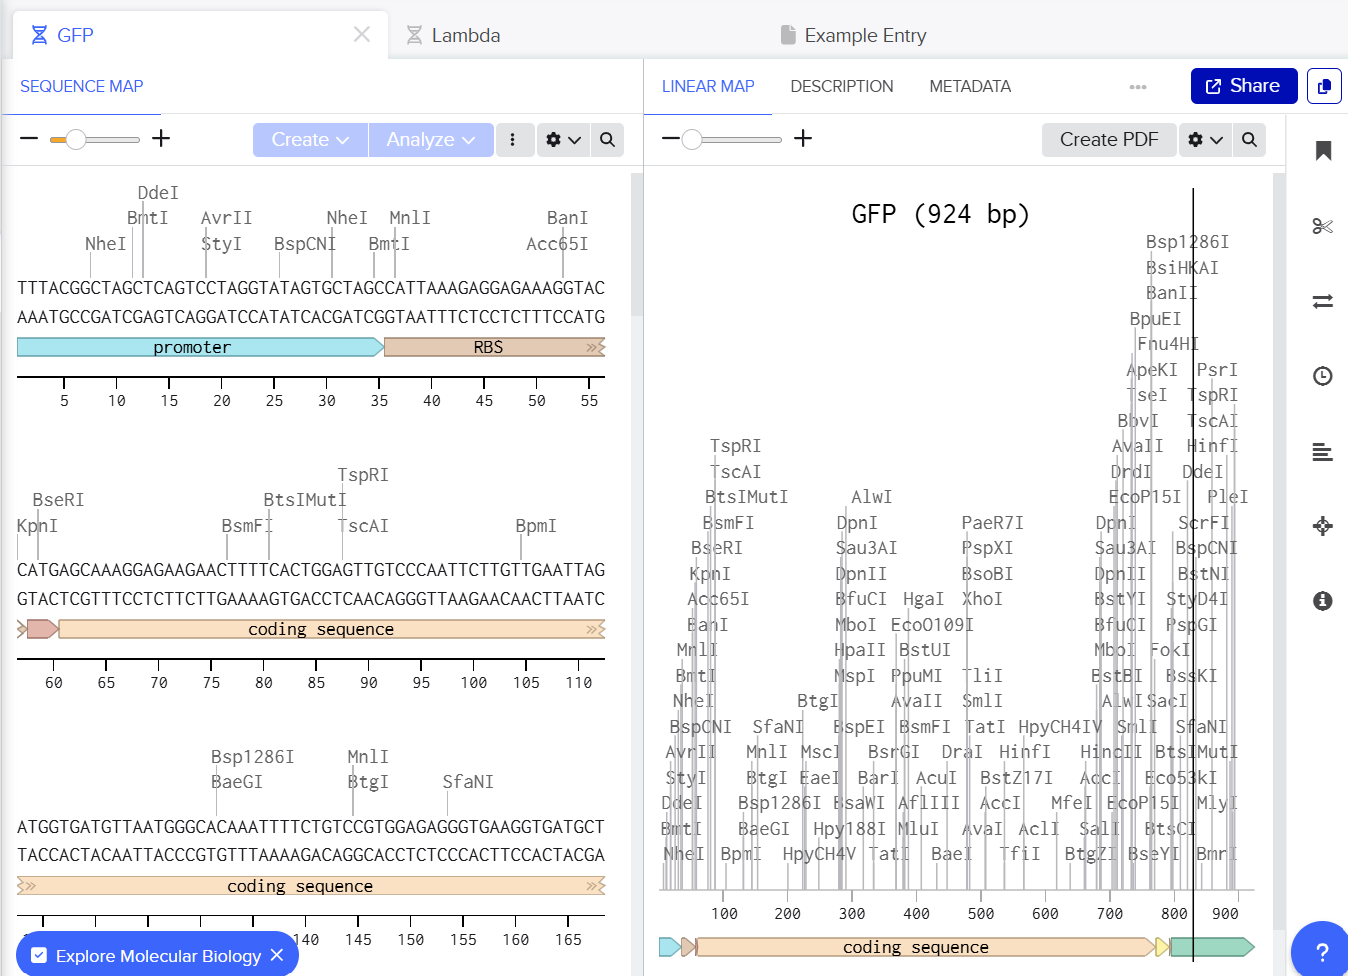This screenshot has width=1348, height=976.
Task: Expand the Create dropdown
Action: coord(310,140)
